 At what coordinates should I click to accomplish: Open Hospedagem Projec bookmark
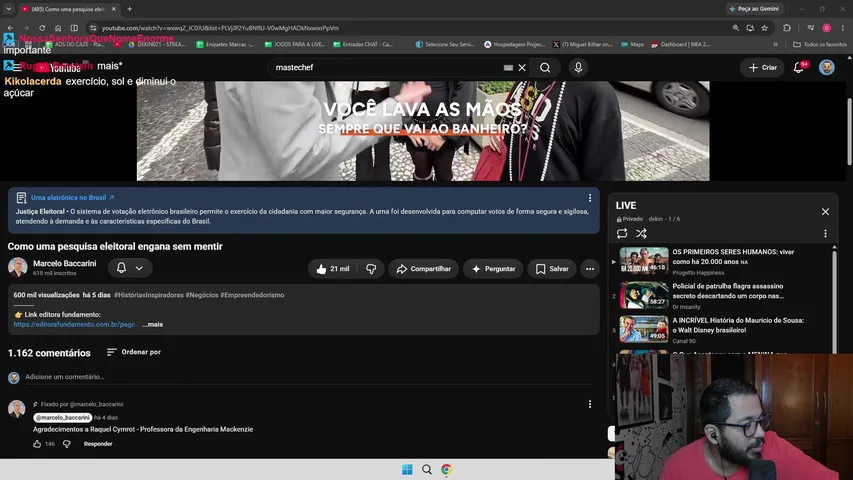[515, 44]
